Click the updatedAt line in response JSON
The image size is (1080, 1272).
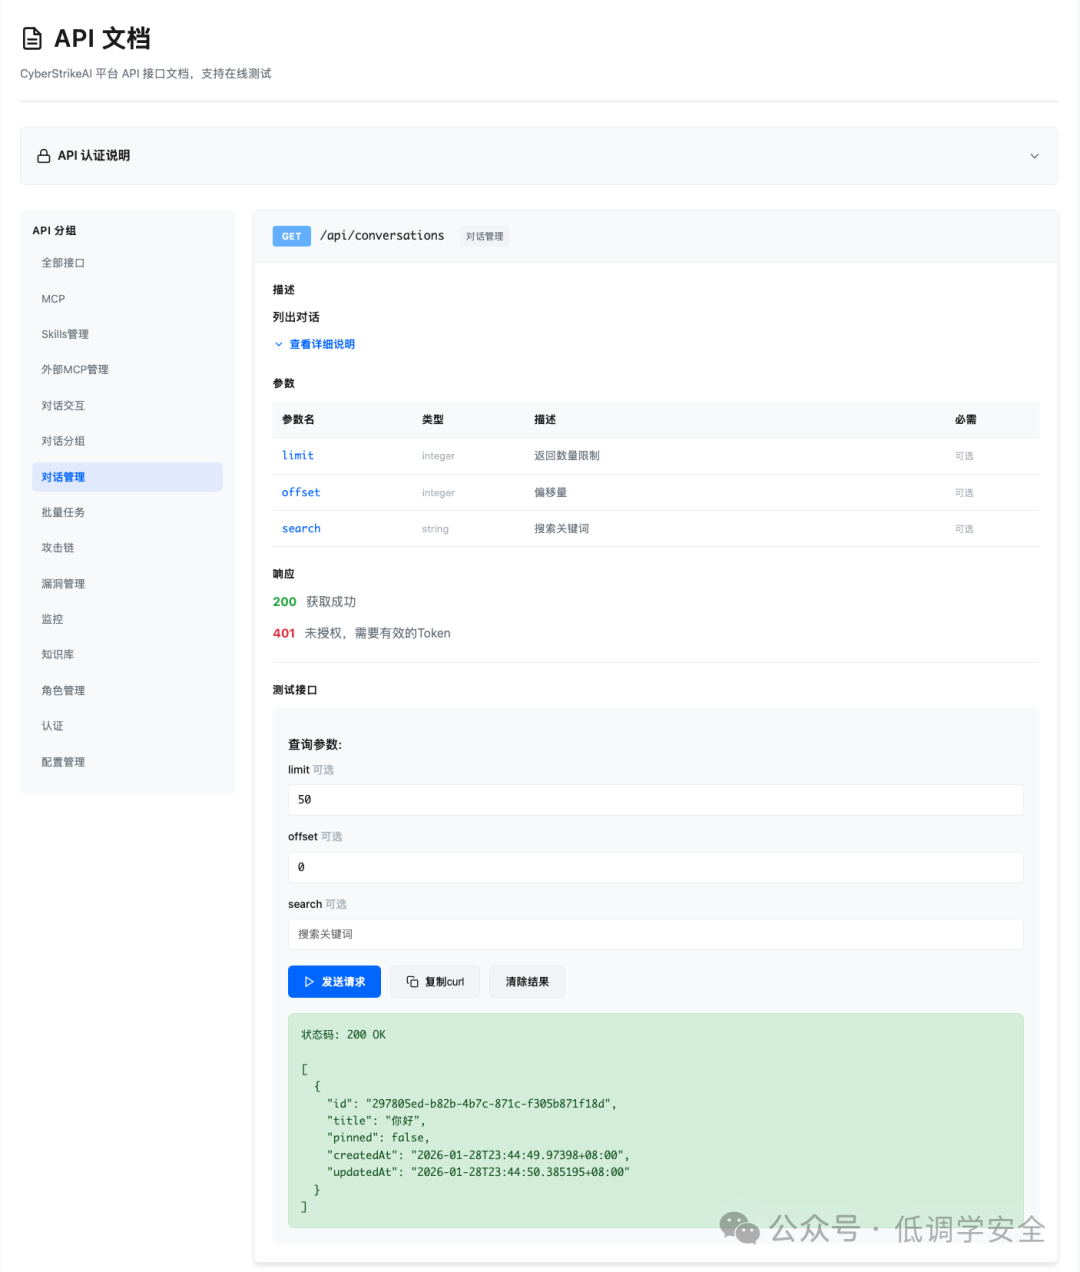coord(478,1172)
